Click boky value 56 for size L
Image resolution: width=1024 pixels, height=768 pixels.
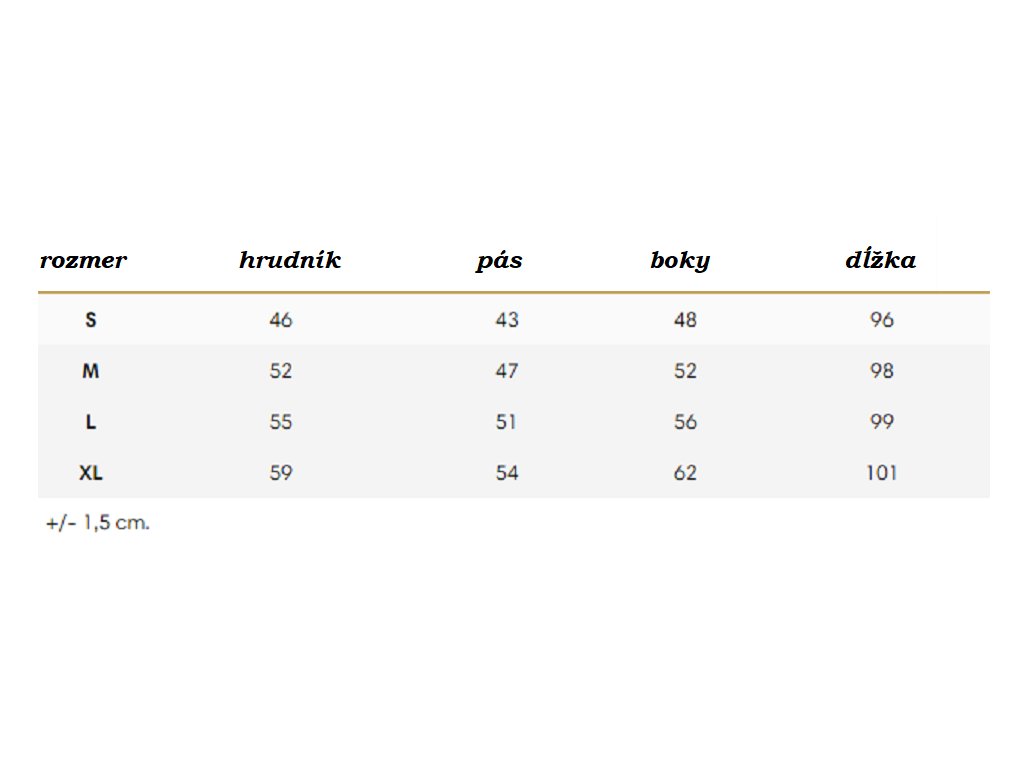(x=685, y=422)
